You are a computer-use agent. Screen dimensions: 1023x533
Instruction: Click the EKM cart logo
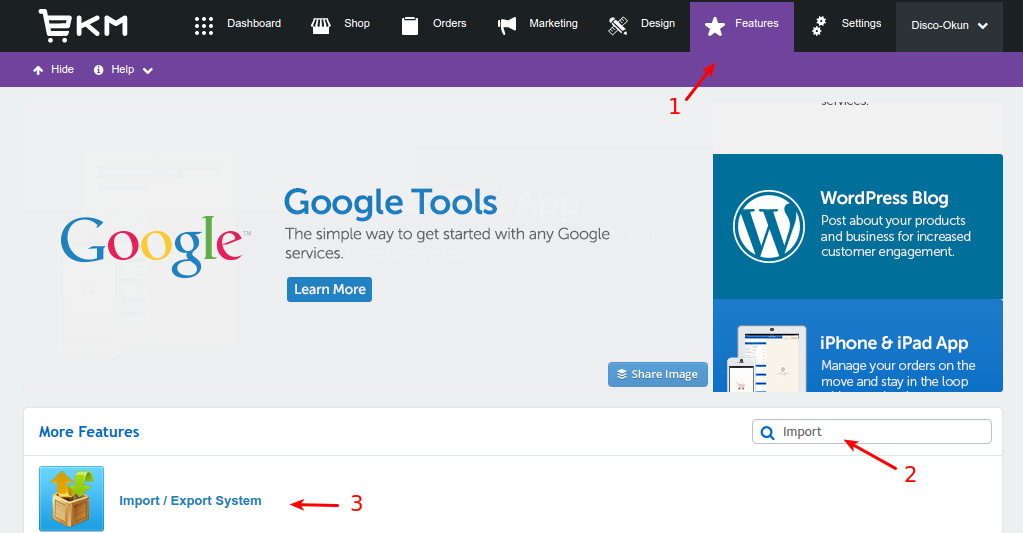point(83,26)
